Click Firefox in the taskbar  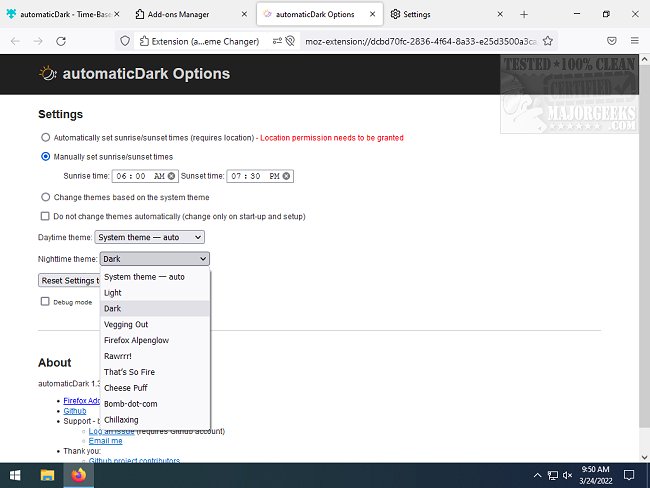pyautogui.click(x=78, y=475)
